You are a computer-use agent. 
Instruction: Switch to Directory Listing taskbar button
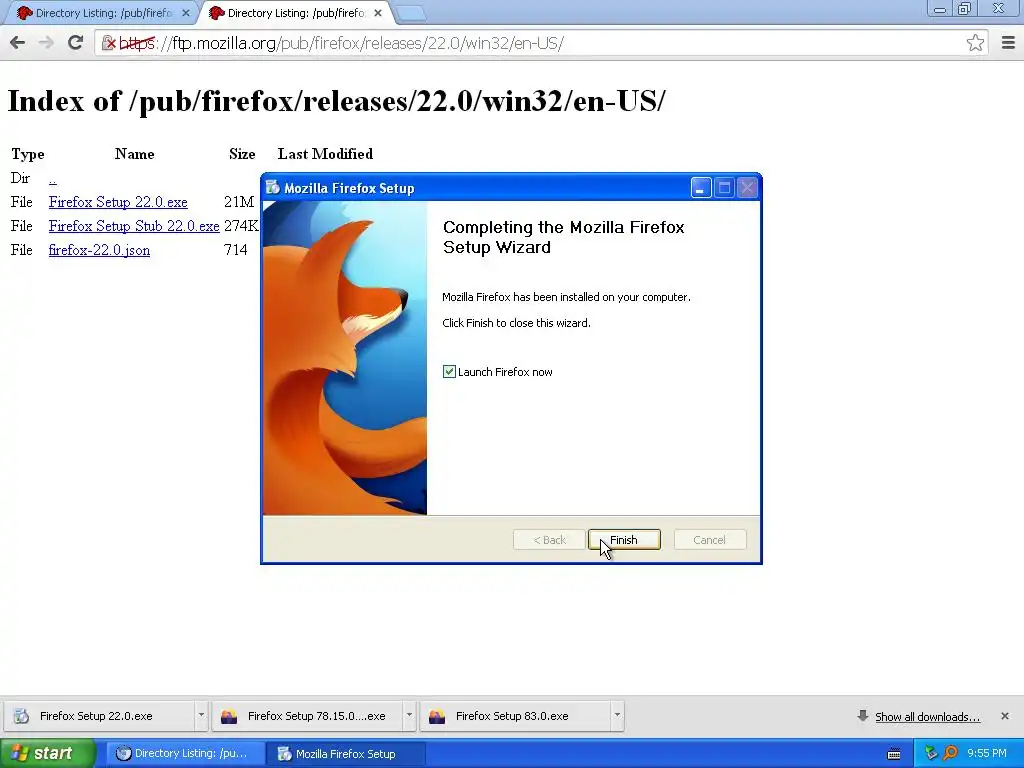tap(183, 754)
